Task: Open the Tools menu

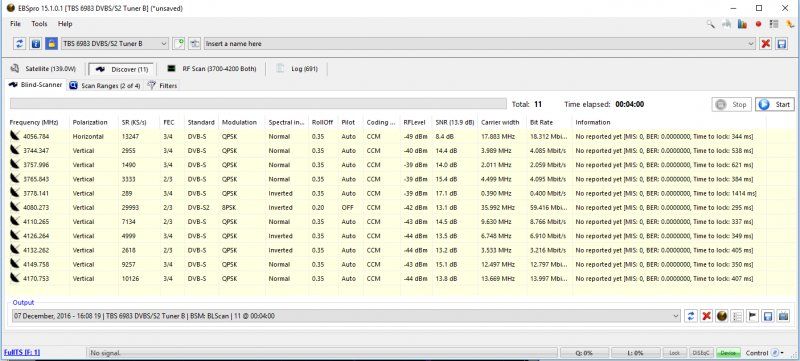Action: point(39,24)
